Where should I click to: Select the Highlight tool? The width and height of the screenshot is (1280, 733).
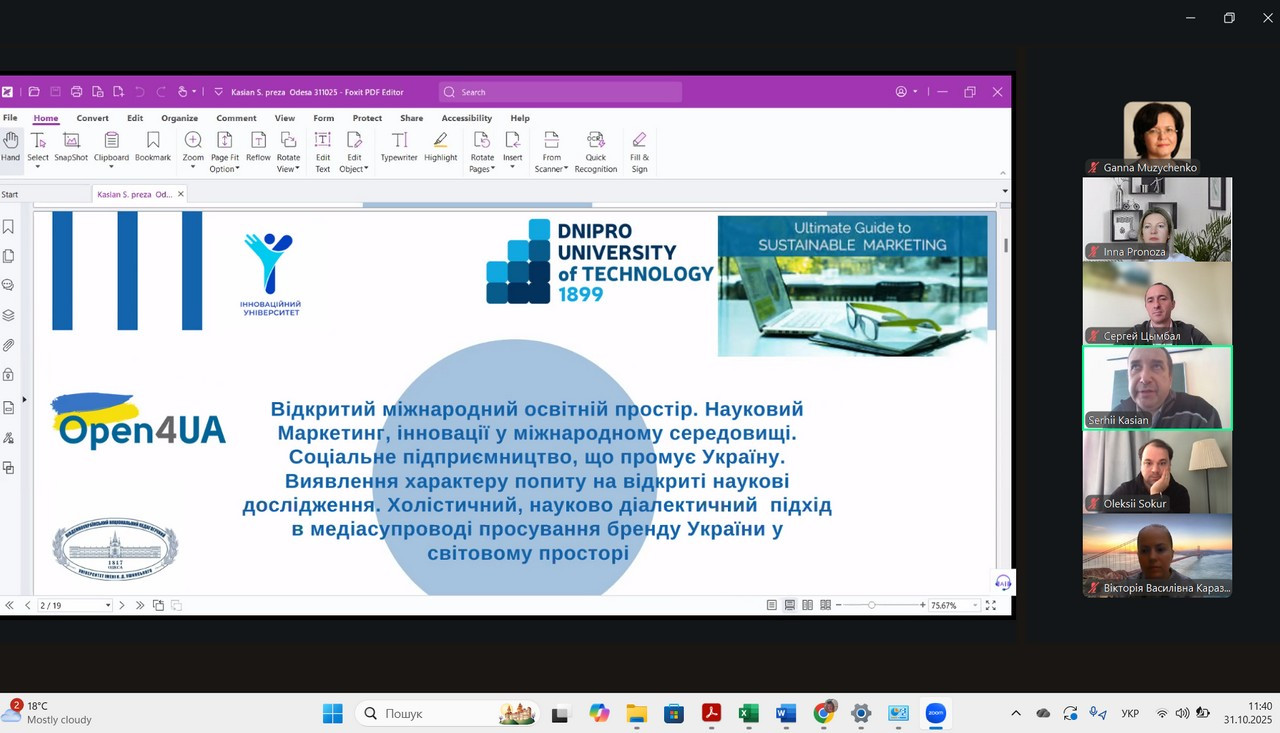tap(440, 146)
